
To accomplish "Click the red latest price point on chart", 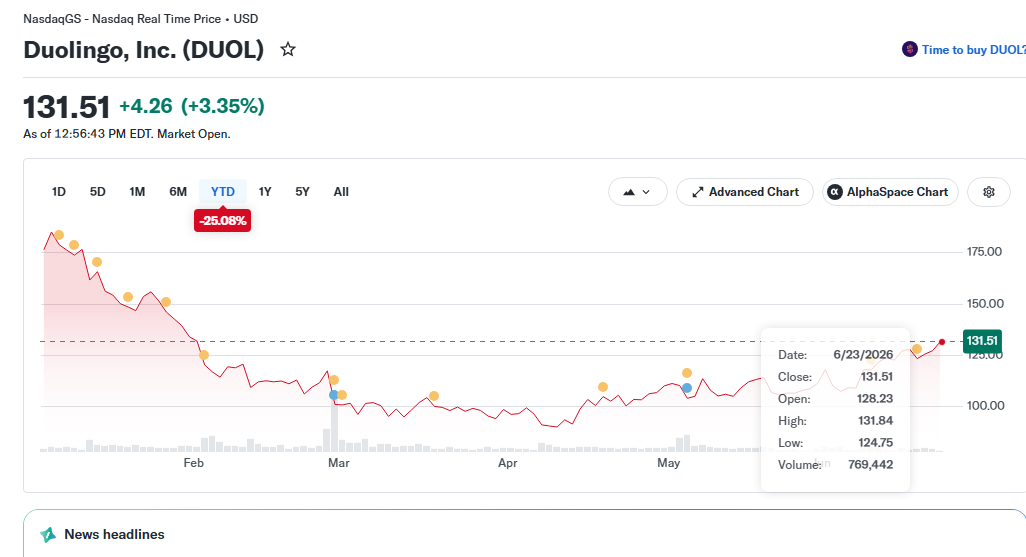I will (x=942, y=342).
